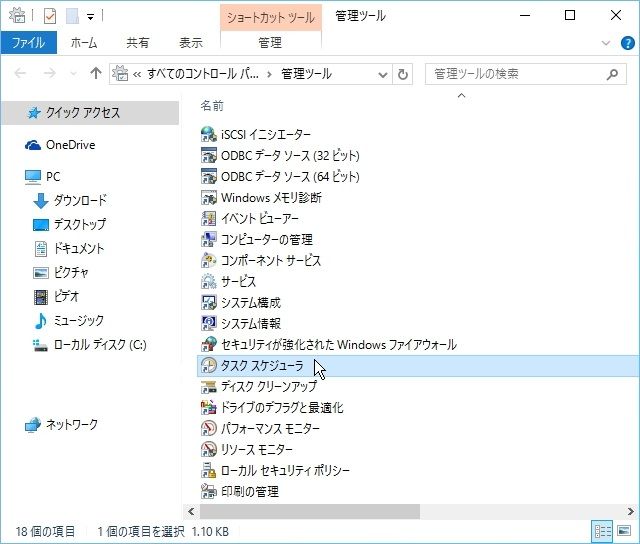Click the horizontal scrollbar right arrow
This screenshot has height=544, width=640.
tap(631, 511)
